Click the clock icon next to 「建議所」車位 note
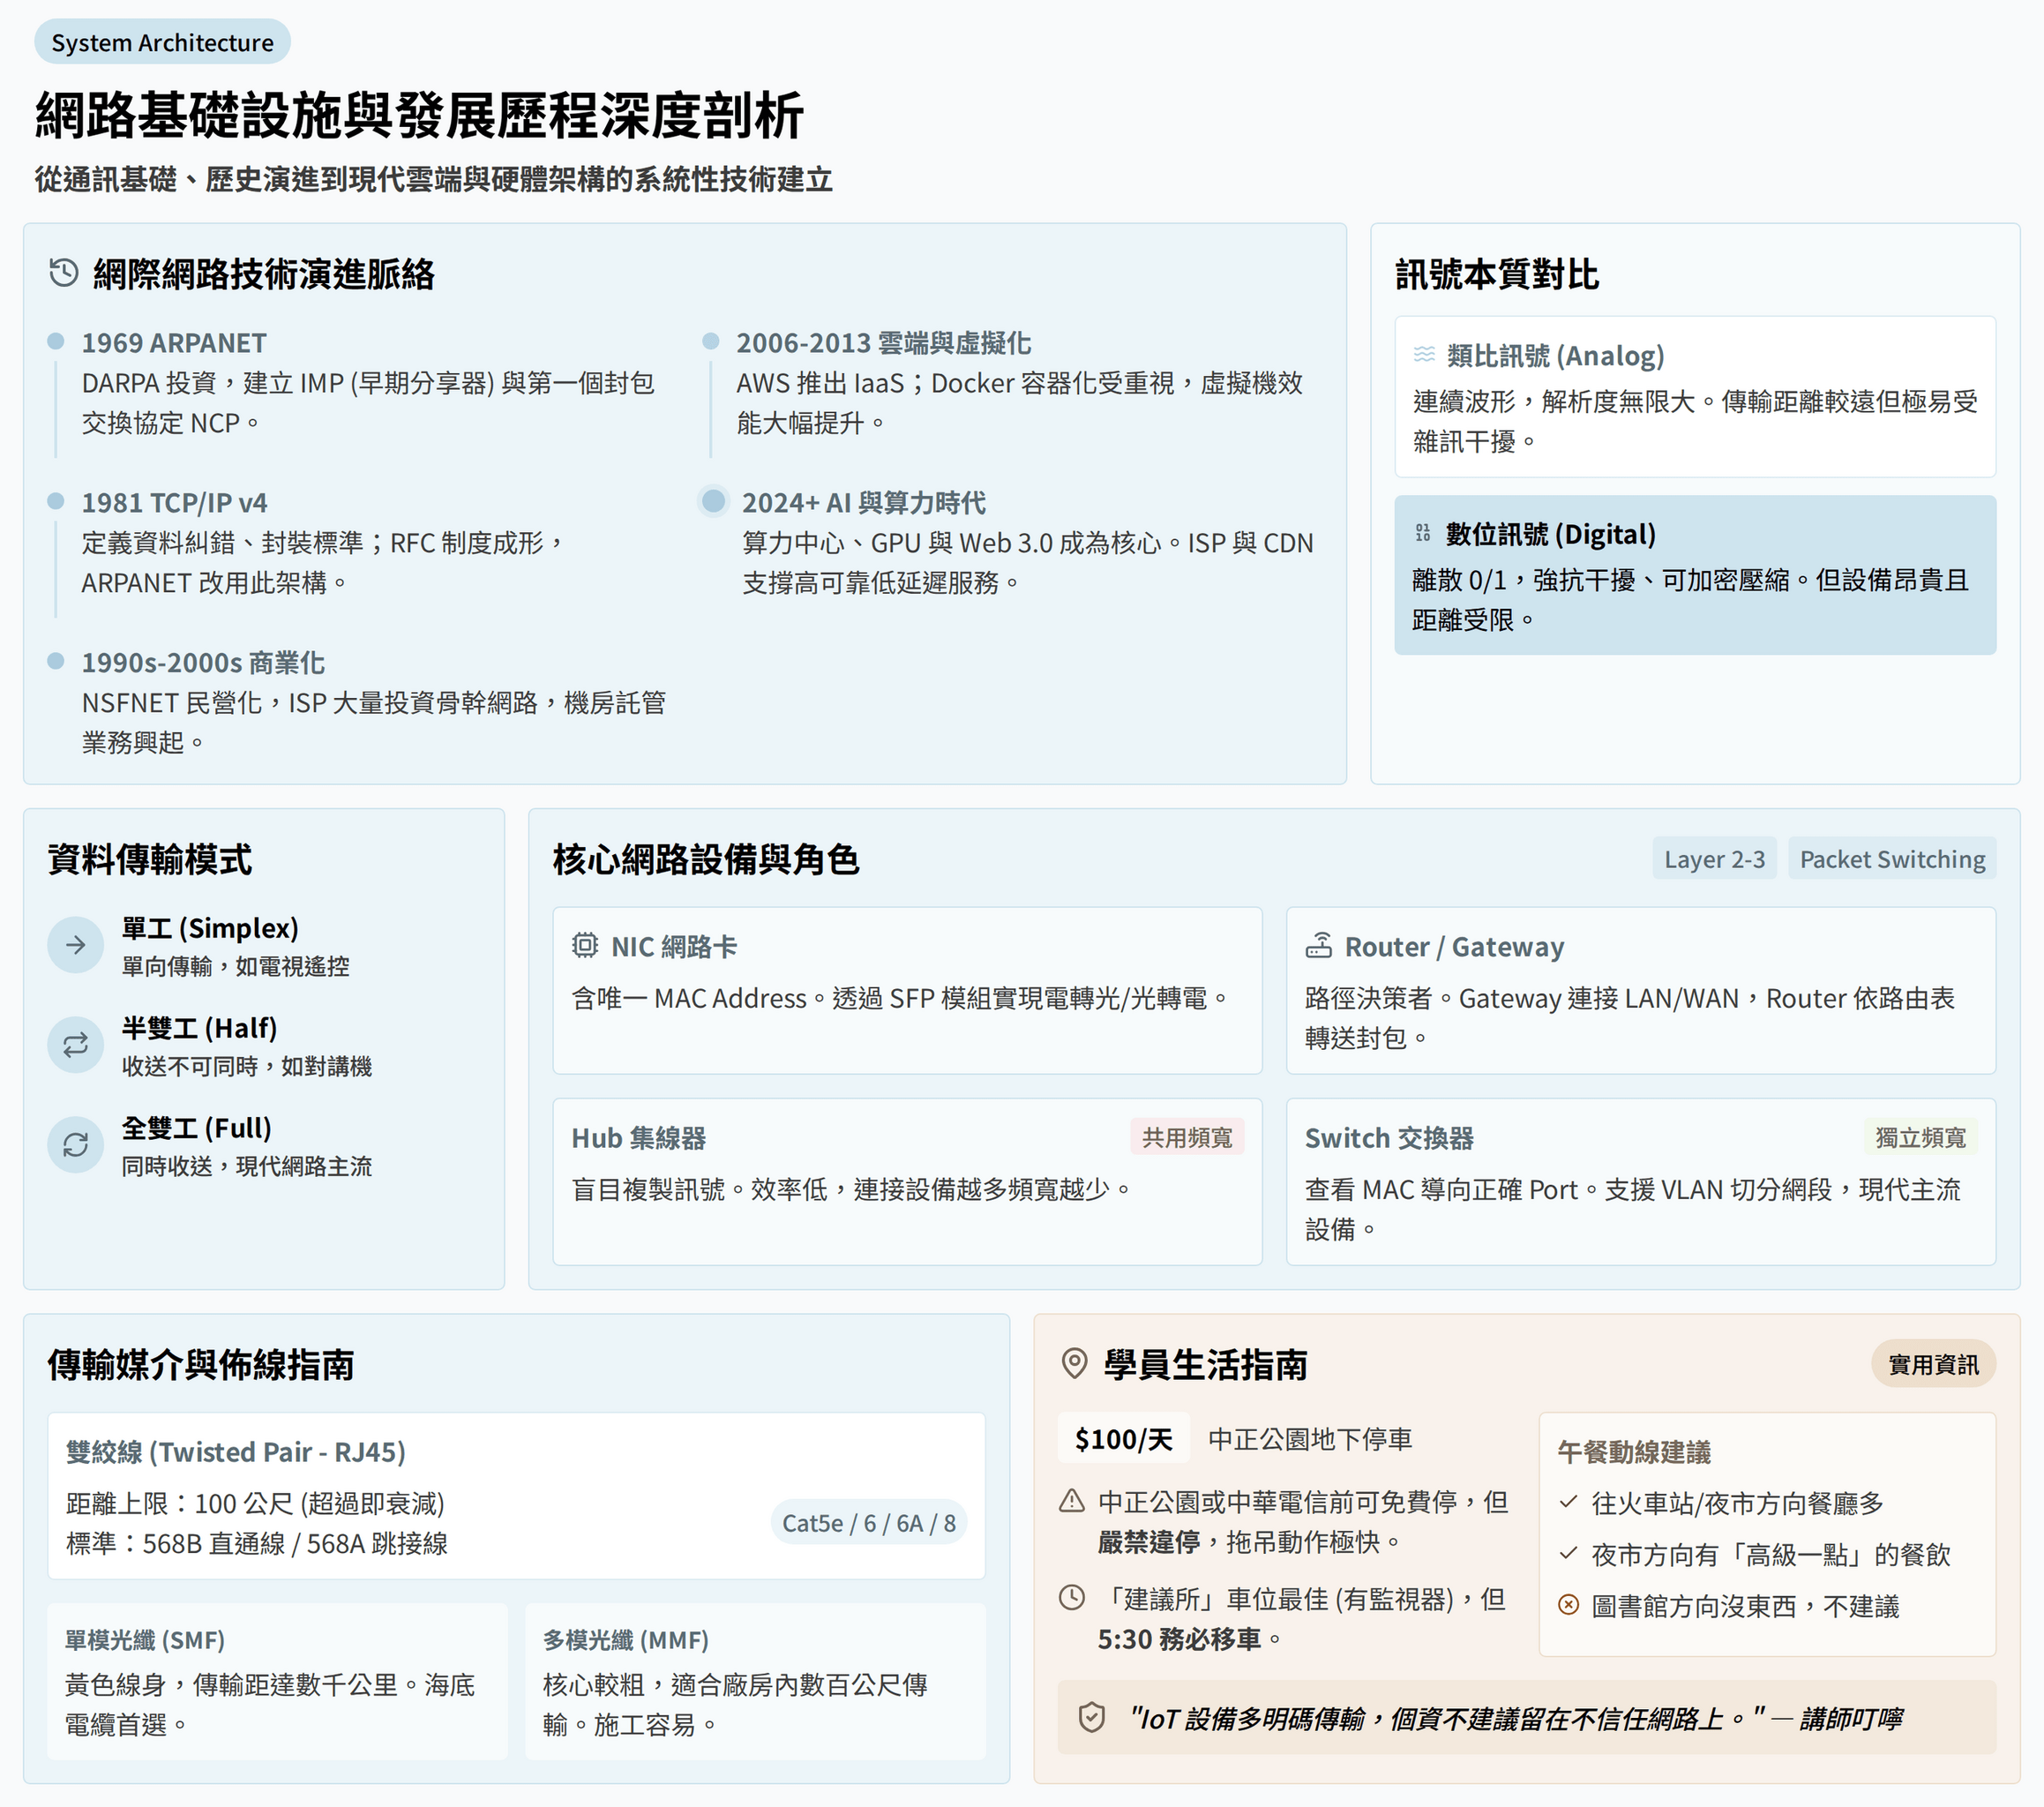Screen dimensions: 2044x1807 click(1072, 1598)
